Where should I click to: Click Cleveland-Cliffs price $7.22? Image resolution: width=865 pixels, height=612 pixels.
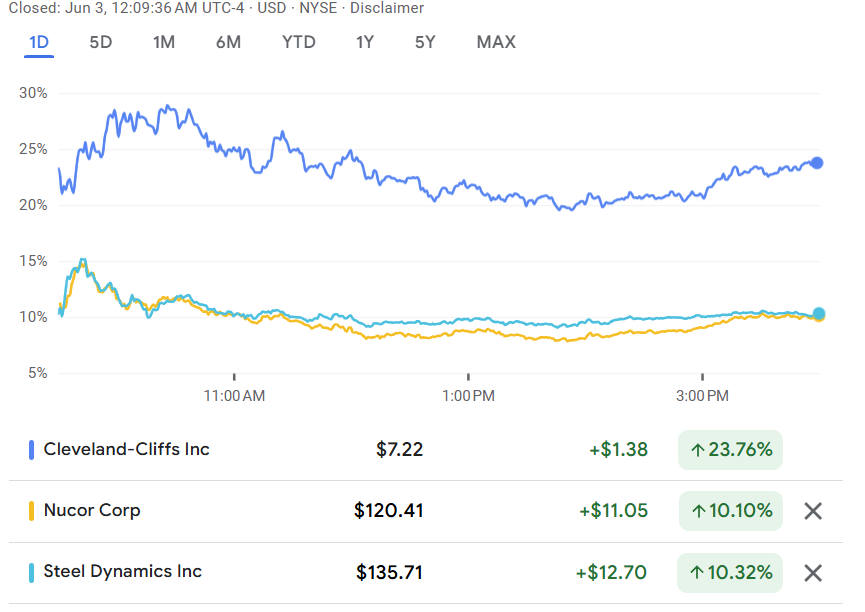399,450
